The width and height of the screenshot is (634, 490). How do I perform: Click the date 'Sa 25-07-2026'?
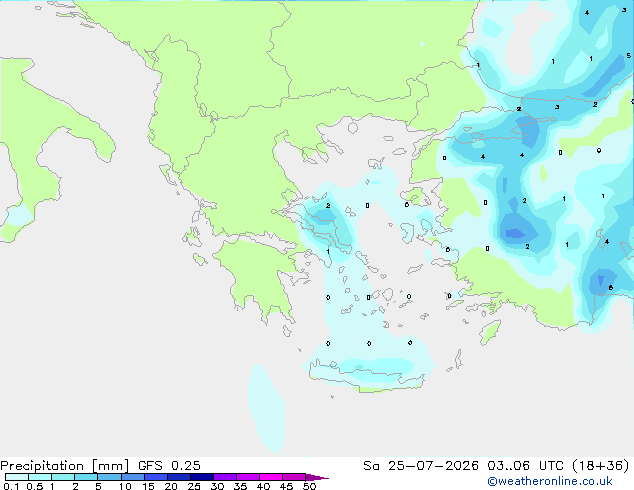click(x=421, y=466)
